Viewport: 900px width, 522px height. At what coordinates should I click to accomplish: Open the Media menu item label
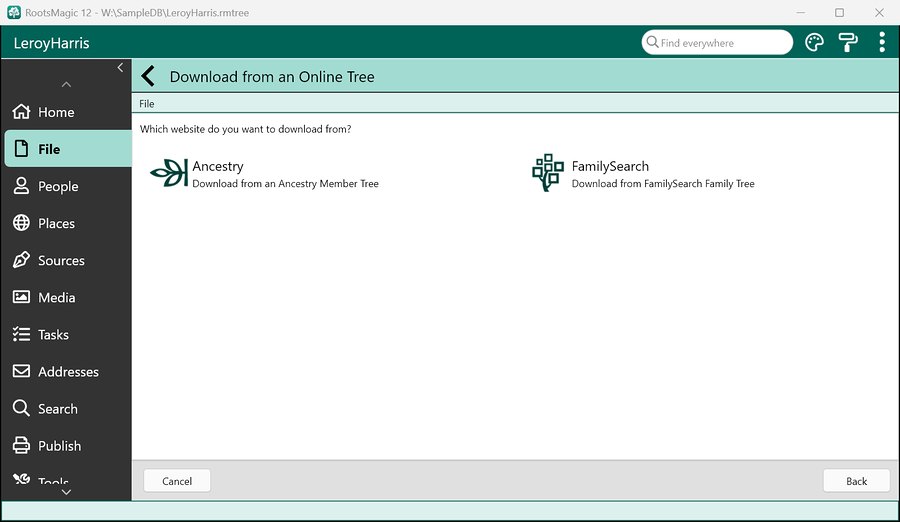click(57, 297)
